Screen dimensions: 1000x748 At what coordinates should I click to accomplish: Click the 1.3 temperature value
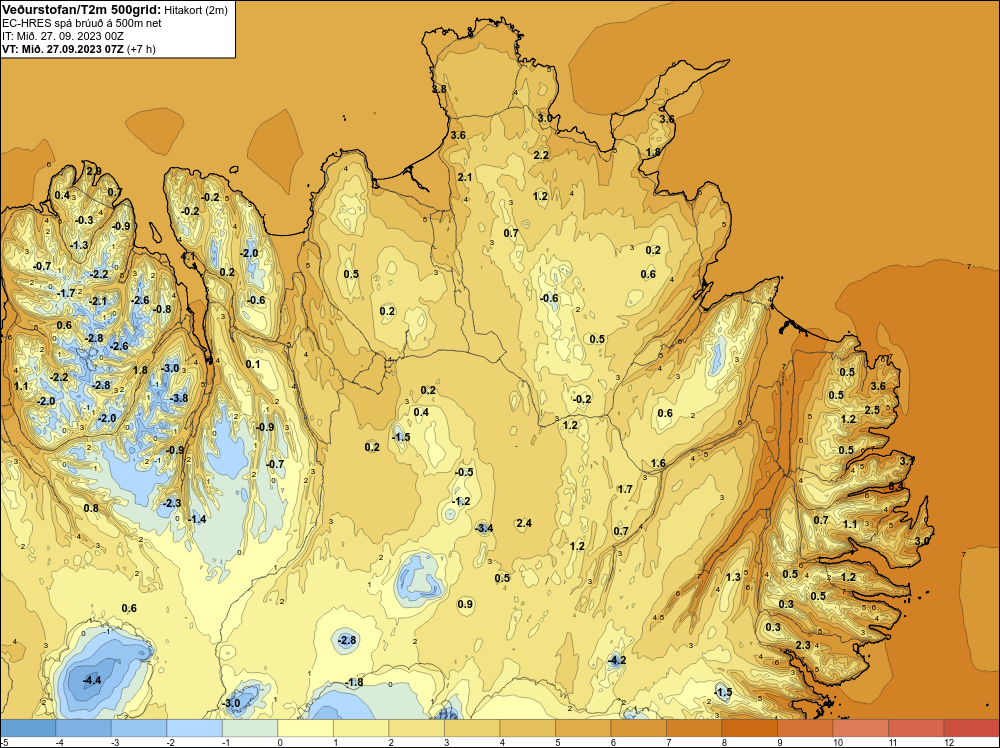733,577
